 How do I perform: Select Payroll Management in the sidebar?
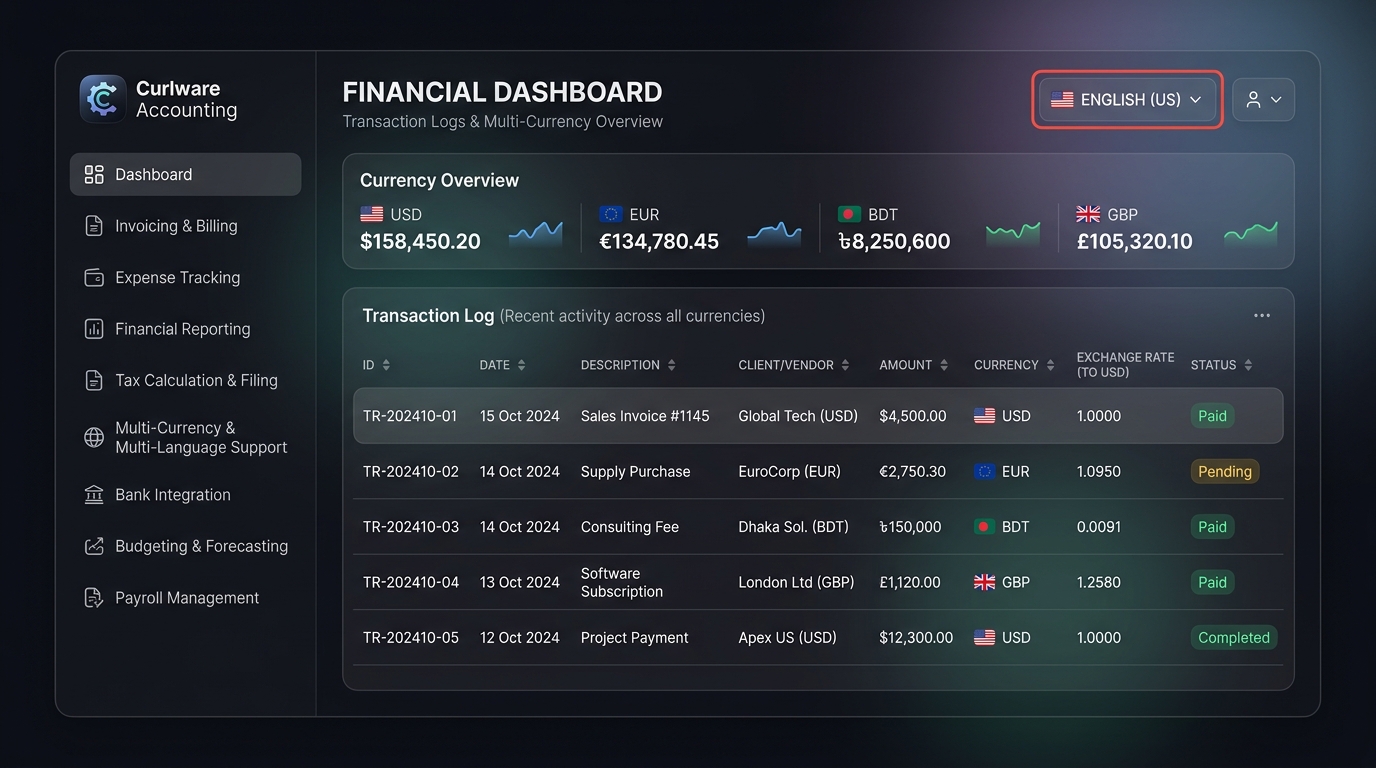pos(185,598)
